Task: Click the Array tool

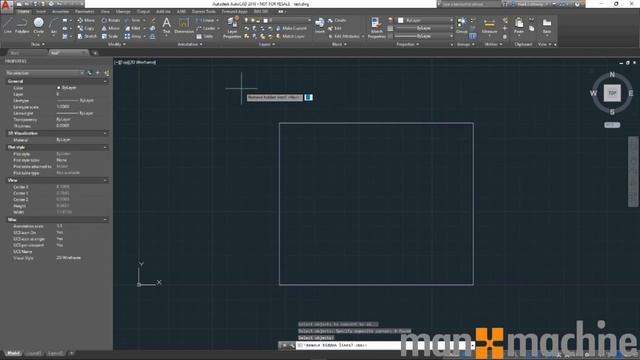Action: [133, 36]
